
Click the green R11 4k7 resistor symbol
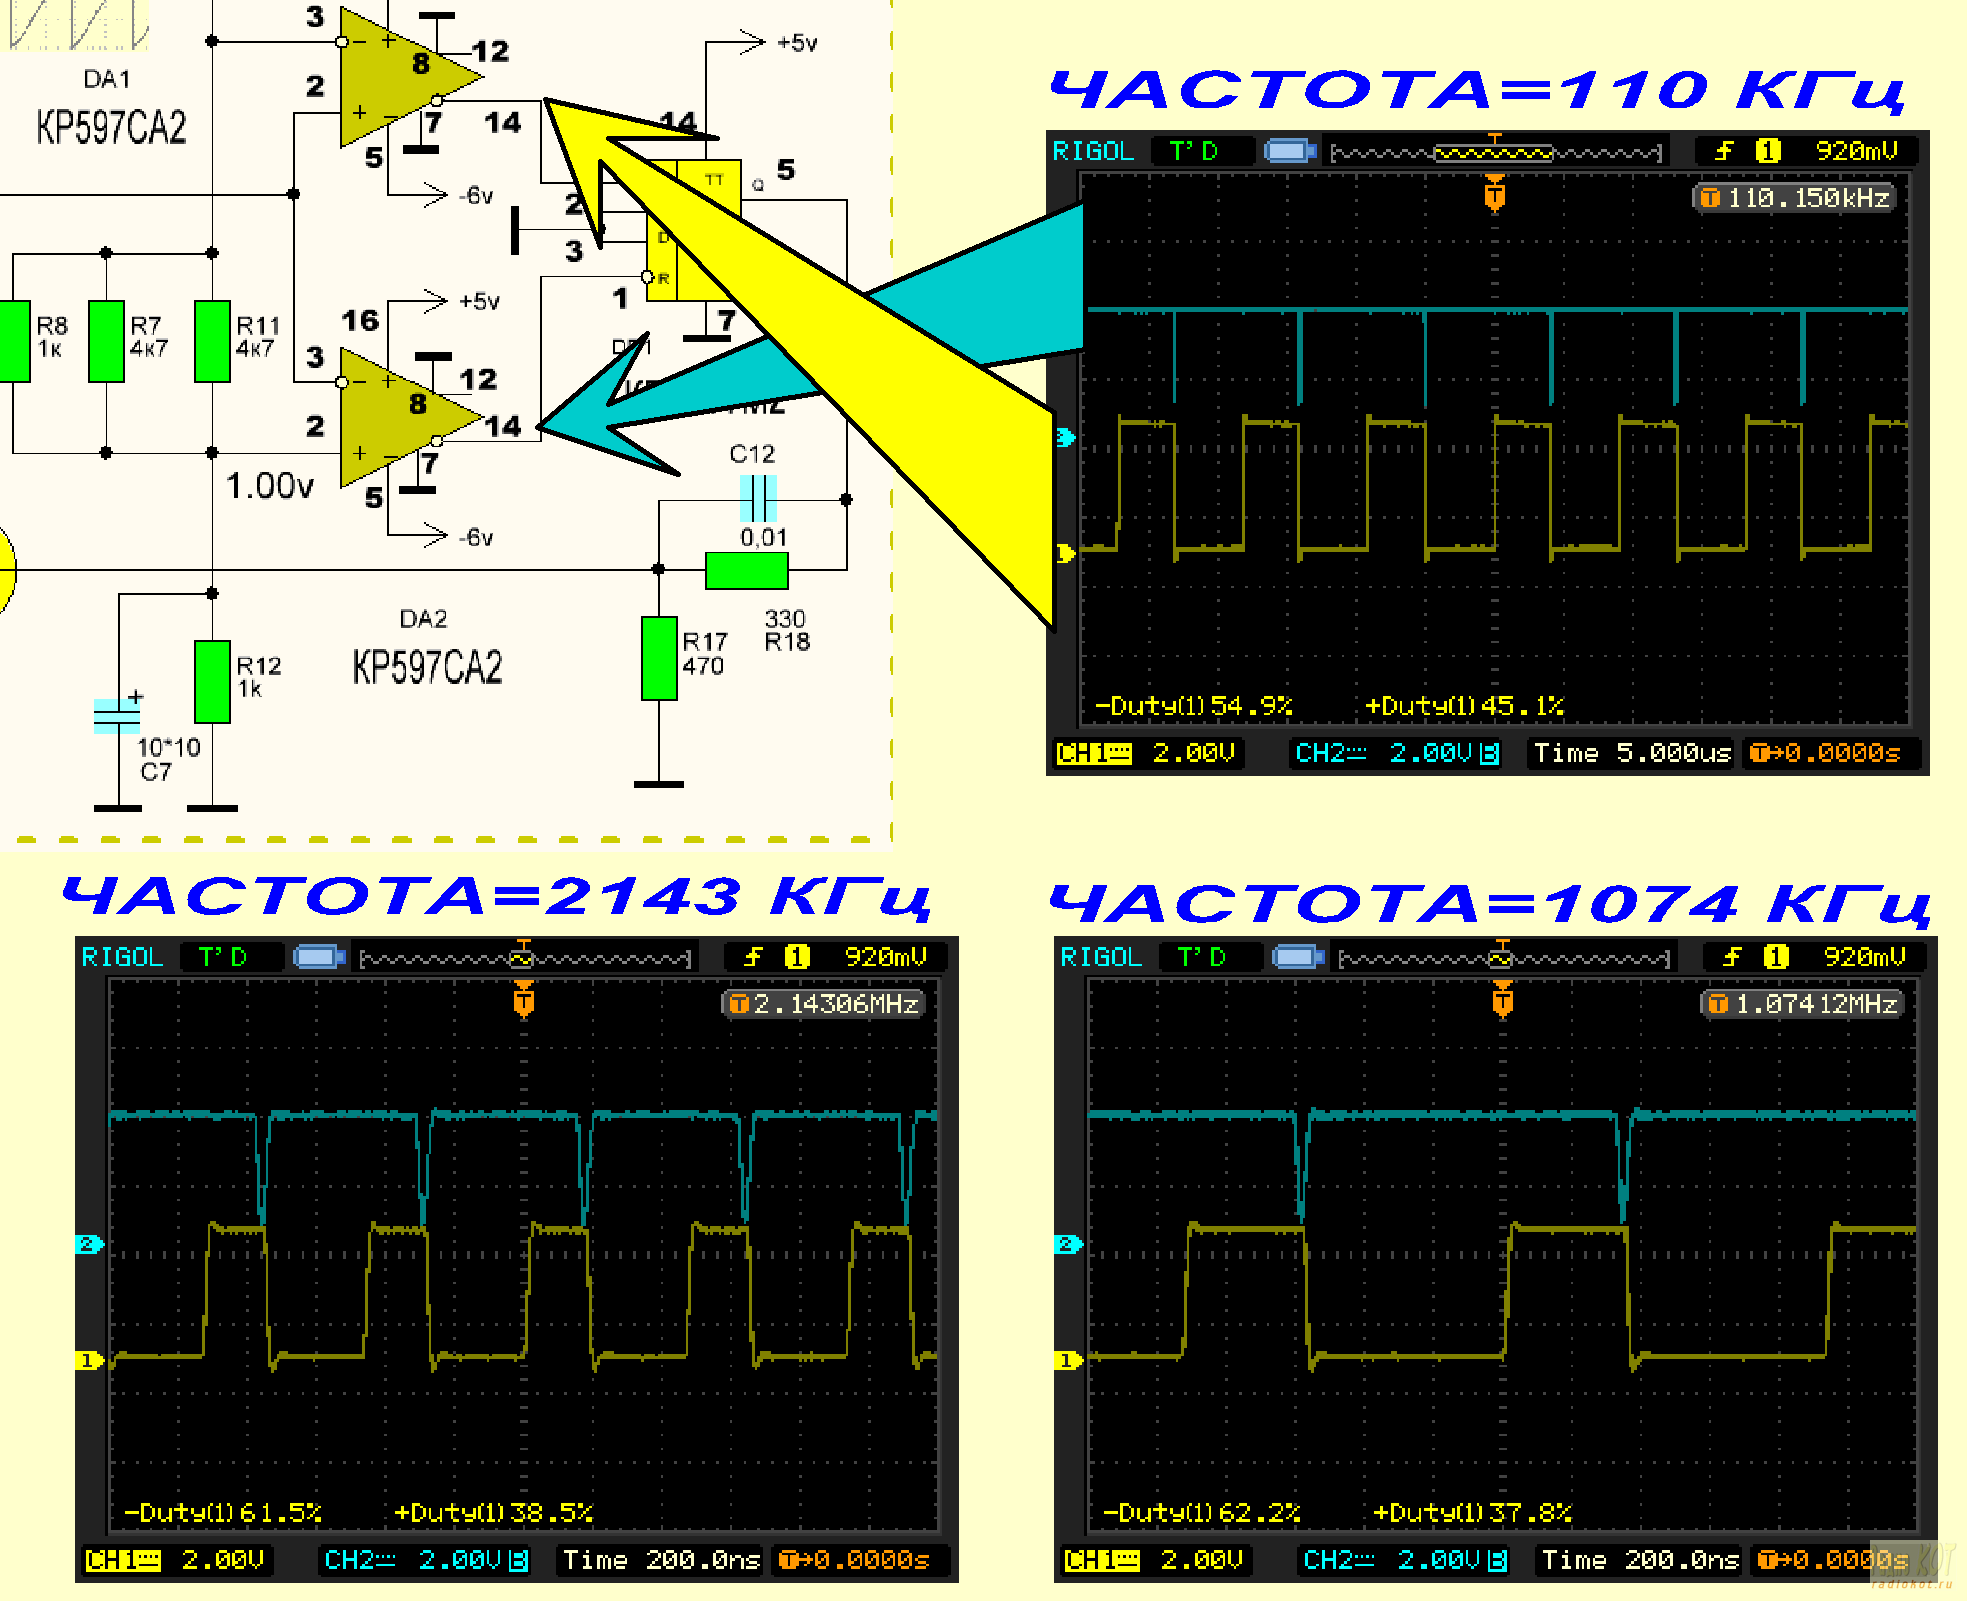click(212, 341)
